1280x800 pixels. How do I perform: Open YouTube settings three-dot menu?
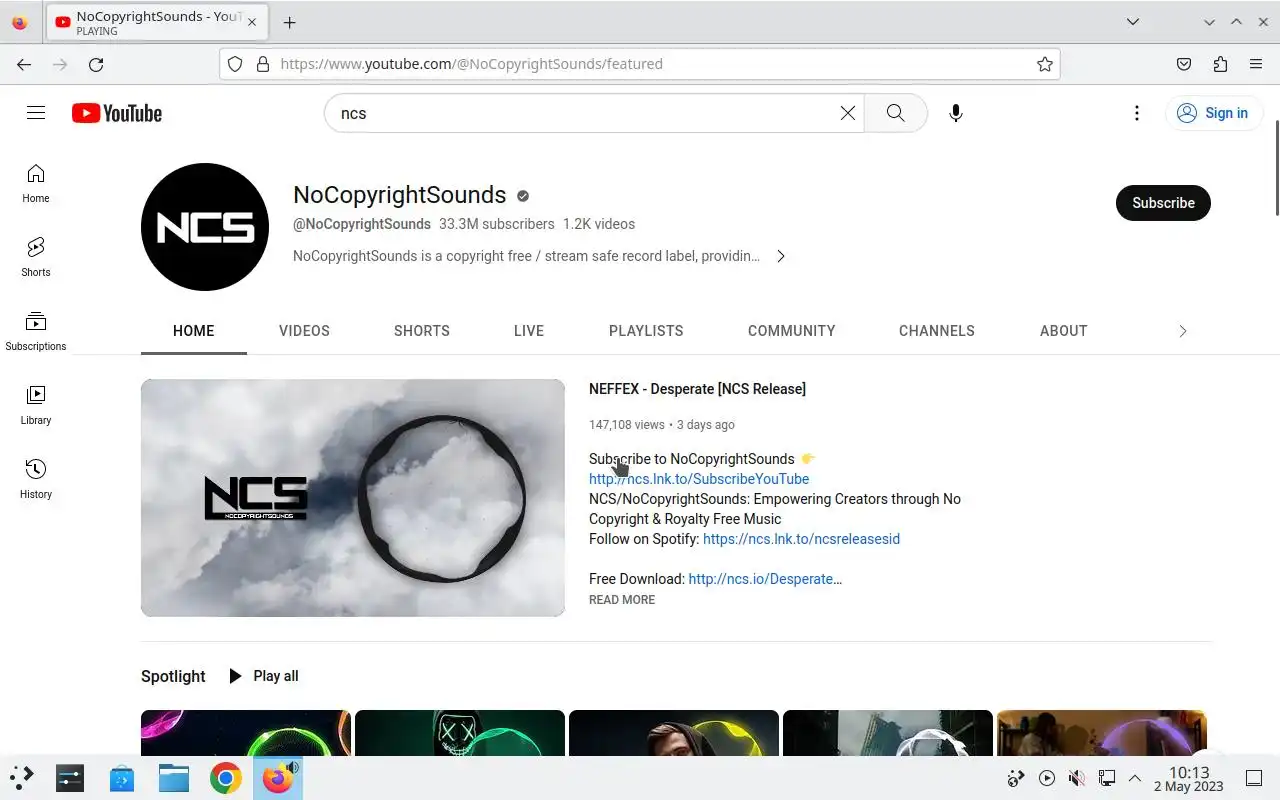coord(1137,113)
